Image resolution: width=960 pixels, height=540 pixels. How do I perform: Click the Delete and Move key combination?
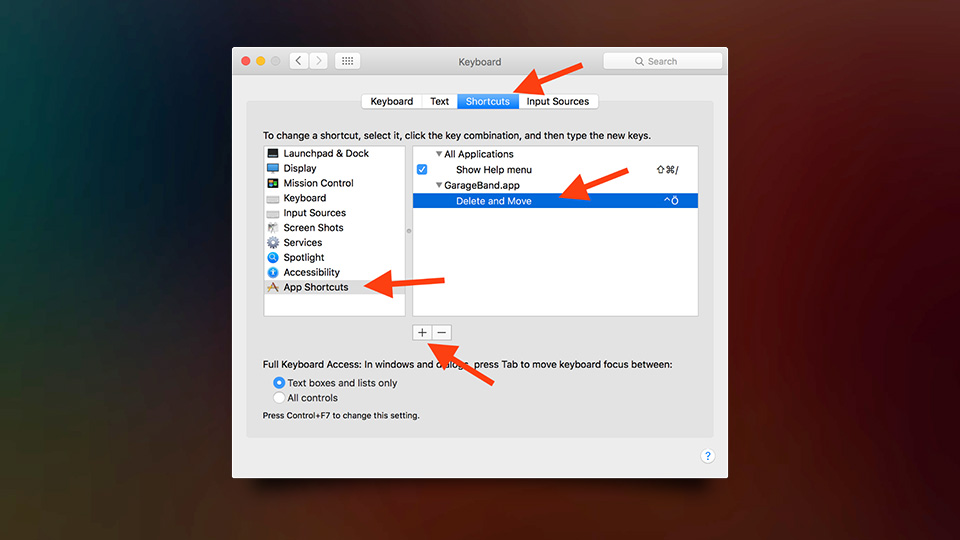[671, 201]
